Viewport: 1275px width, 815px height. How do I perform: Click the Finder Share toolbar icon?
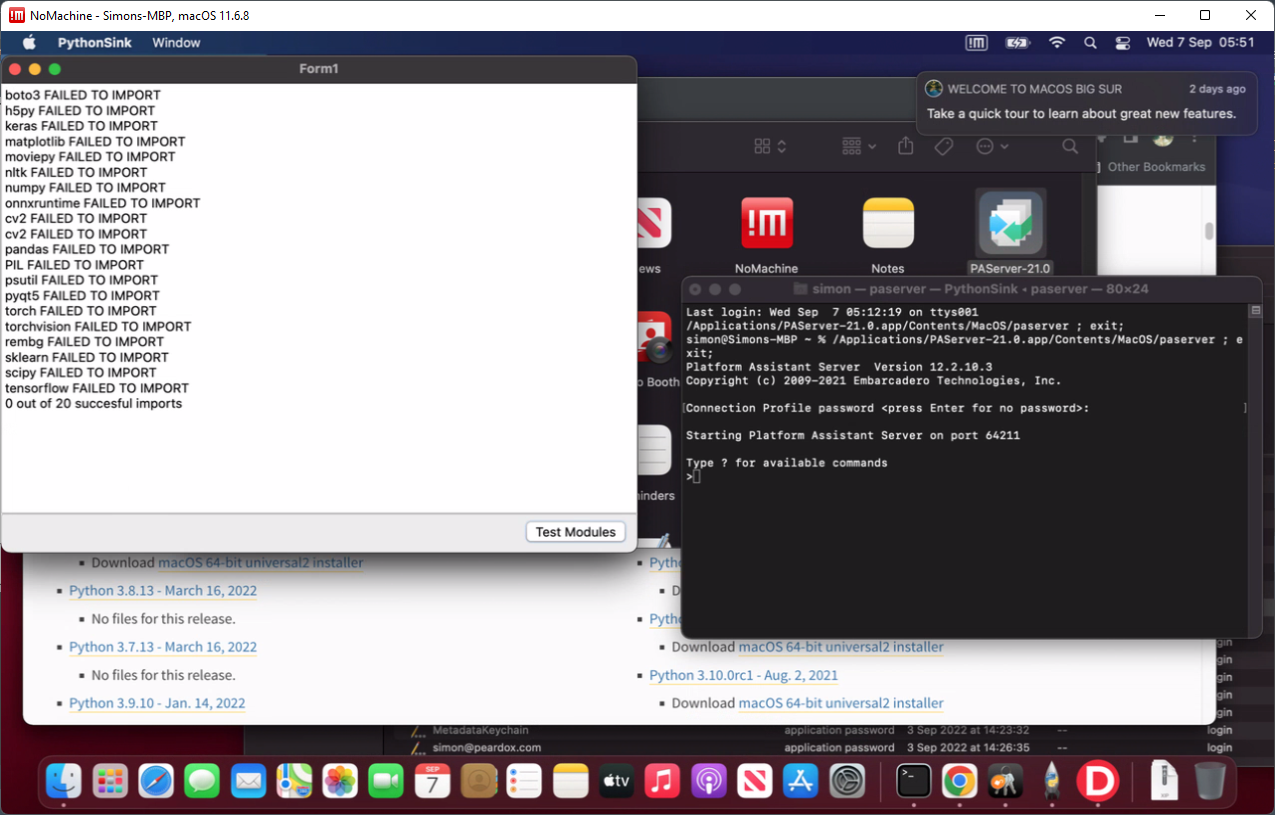coord(906,146)
